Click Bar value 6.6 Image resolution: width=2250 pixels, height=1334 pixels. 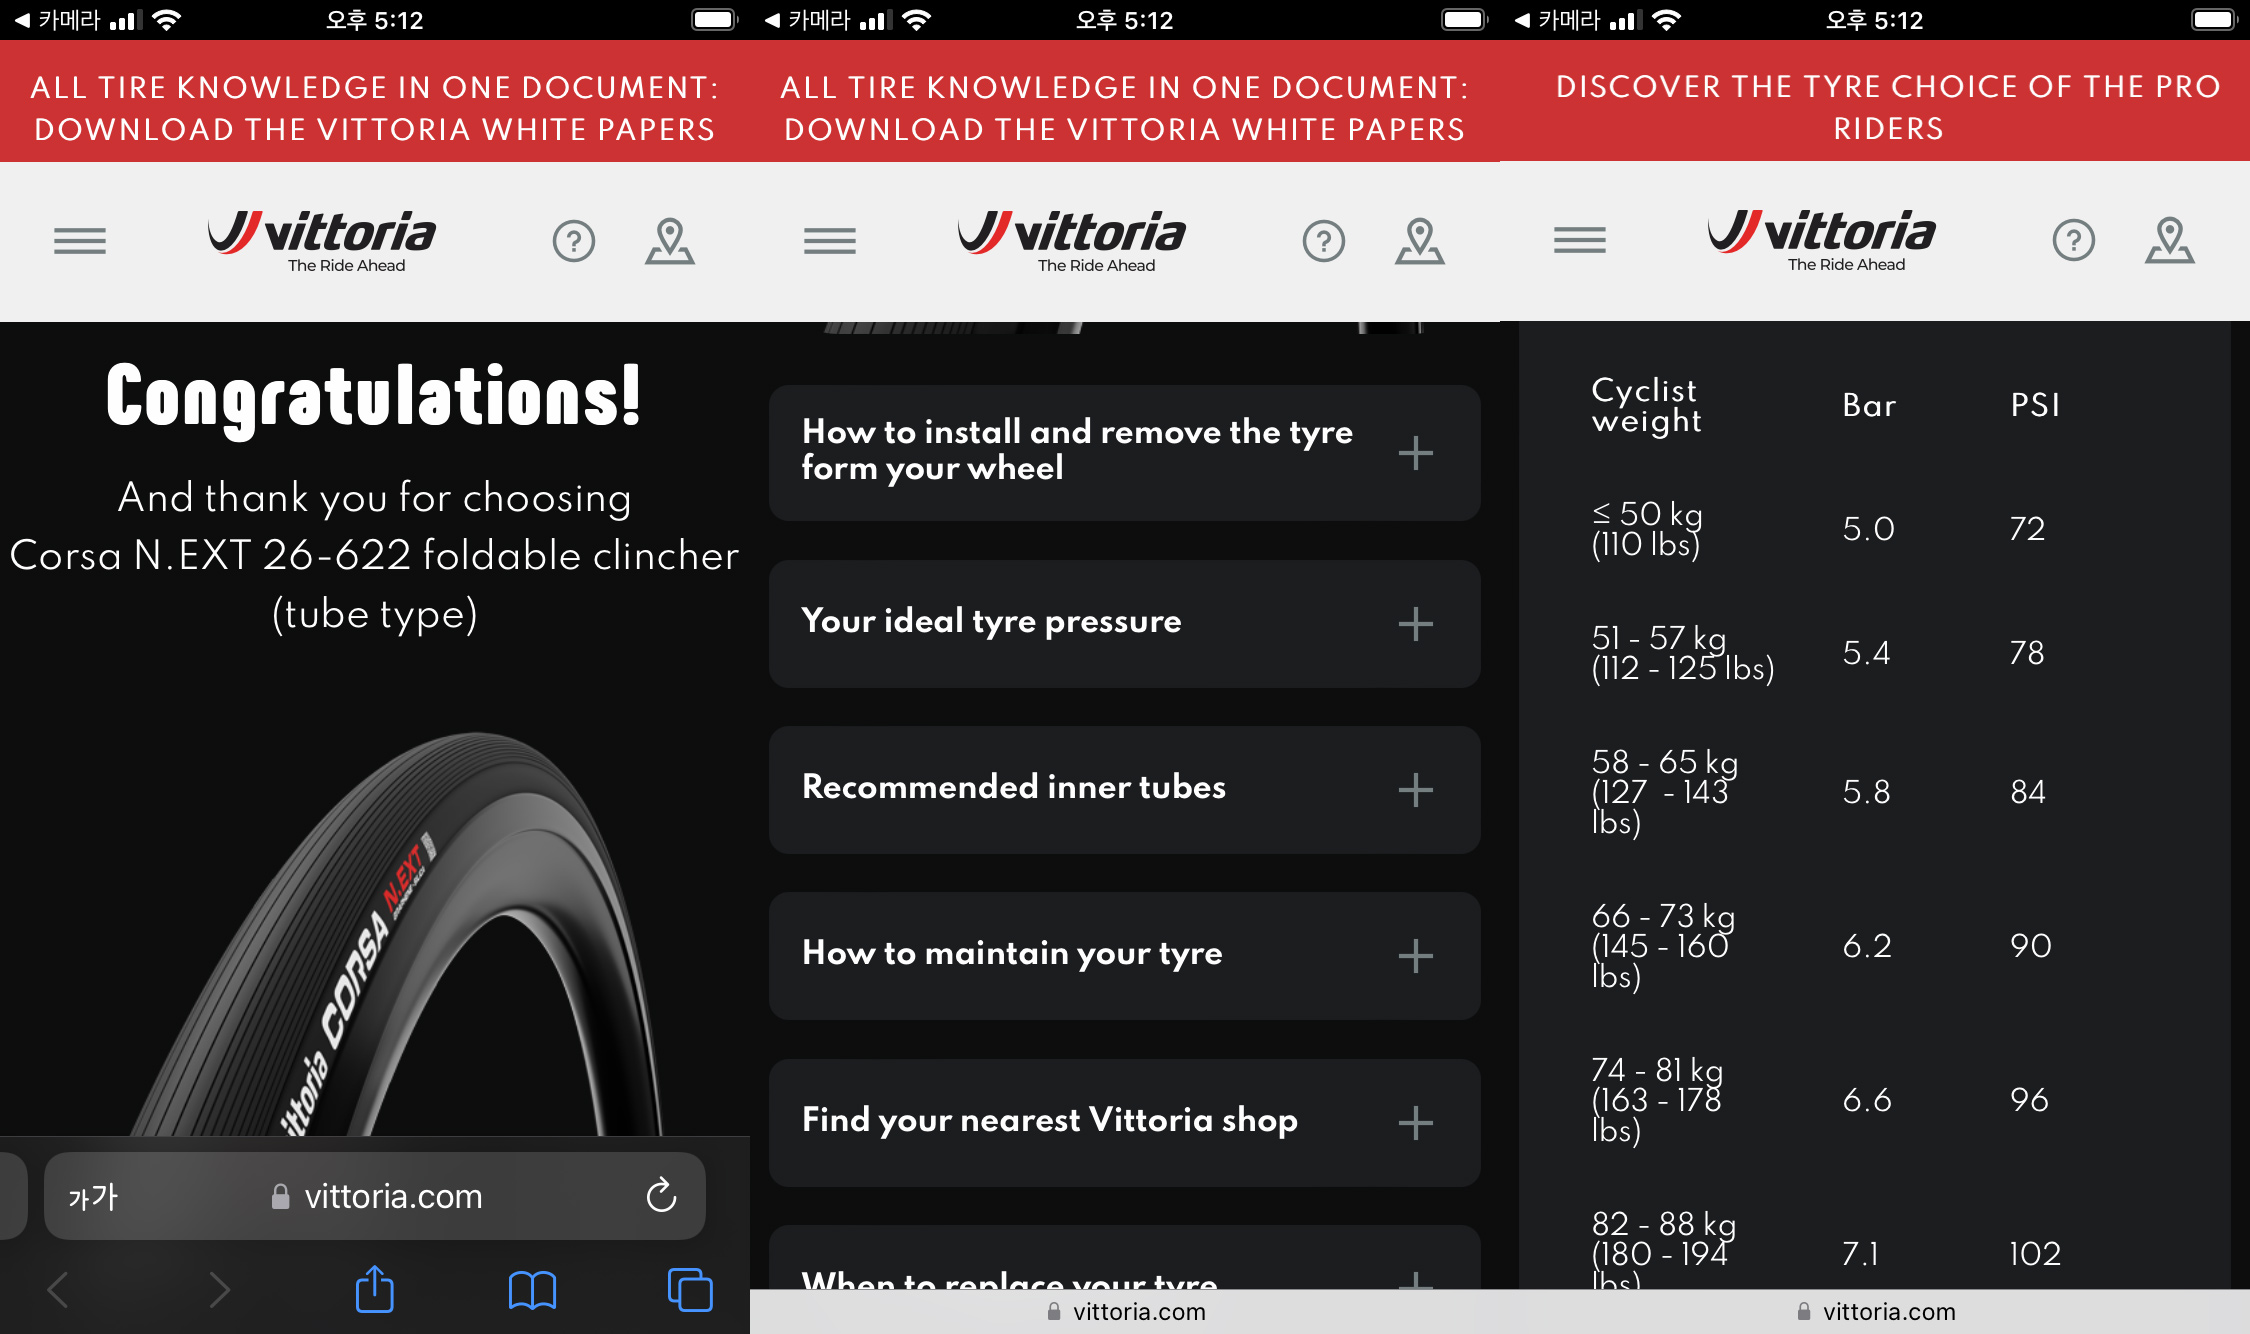pos(1867,1100)
